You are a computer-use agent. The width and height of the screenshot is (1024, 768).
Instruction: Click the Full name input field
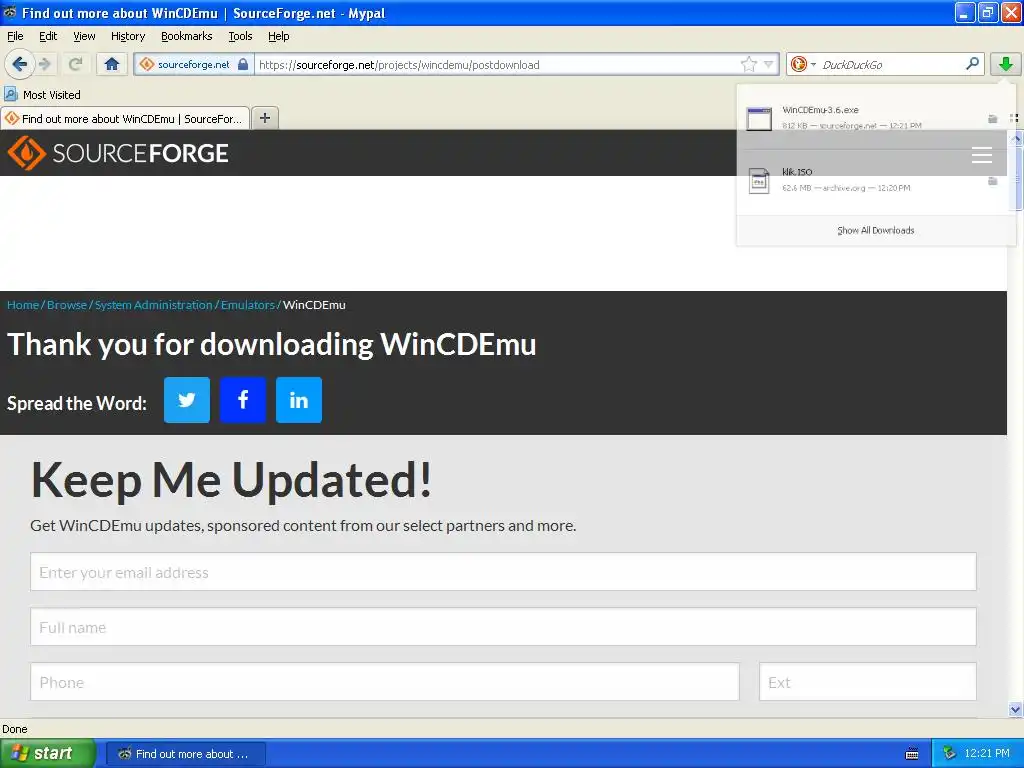coord(503,627)
